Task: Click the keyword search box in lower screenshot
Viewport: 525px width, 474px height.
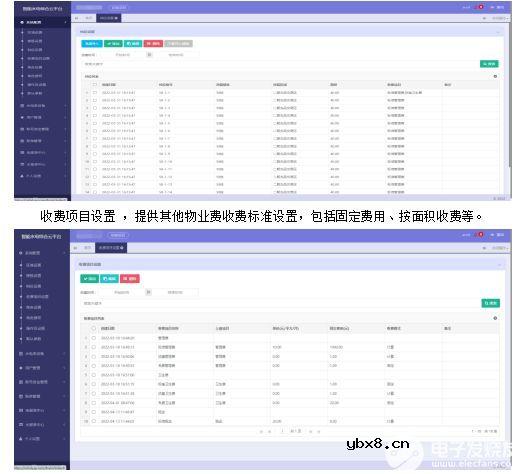Action: (281, 303)
